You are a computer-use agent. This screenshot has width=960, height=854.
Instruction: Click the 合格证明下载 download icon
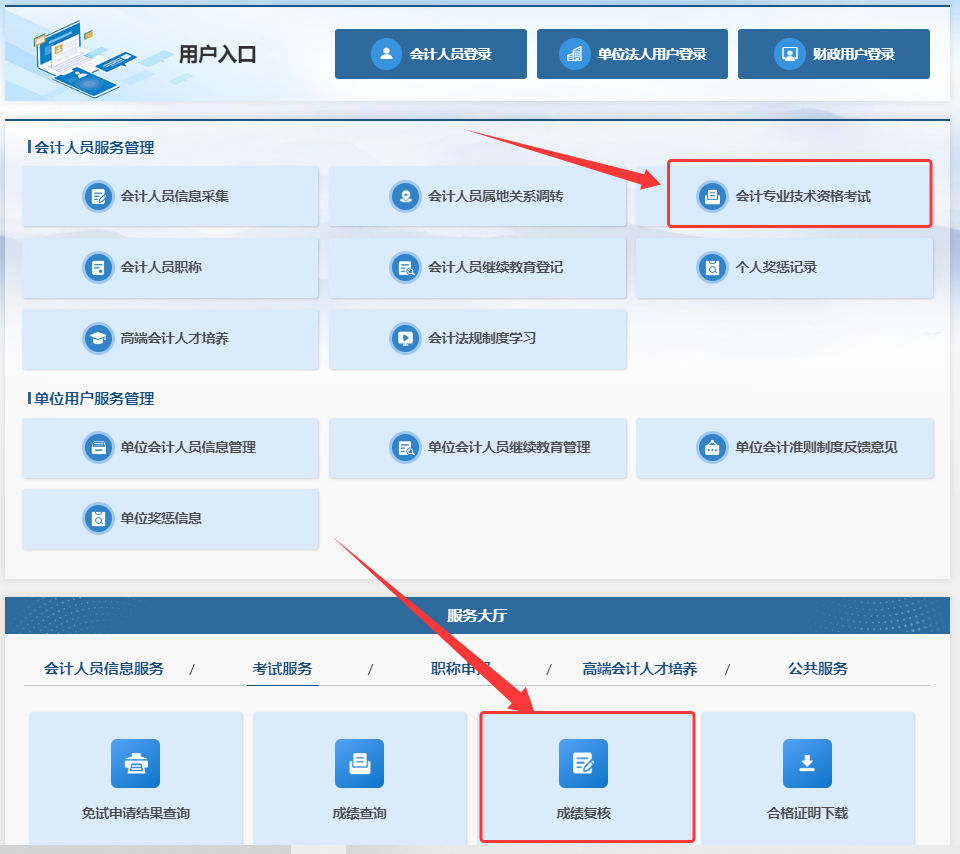click(807, 764)
